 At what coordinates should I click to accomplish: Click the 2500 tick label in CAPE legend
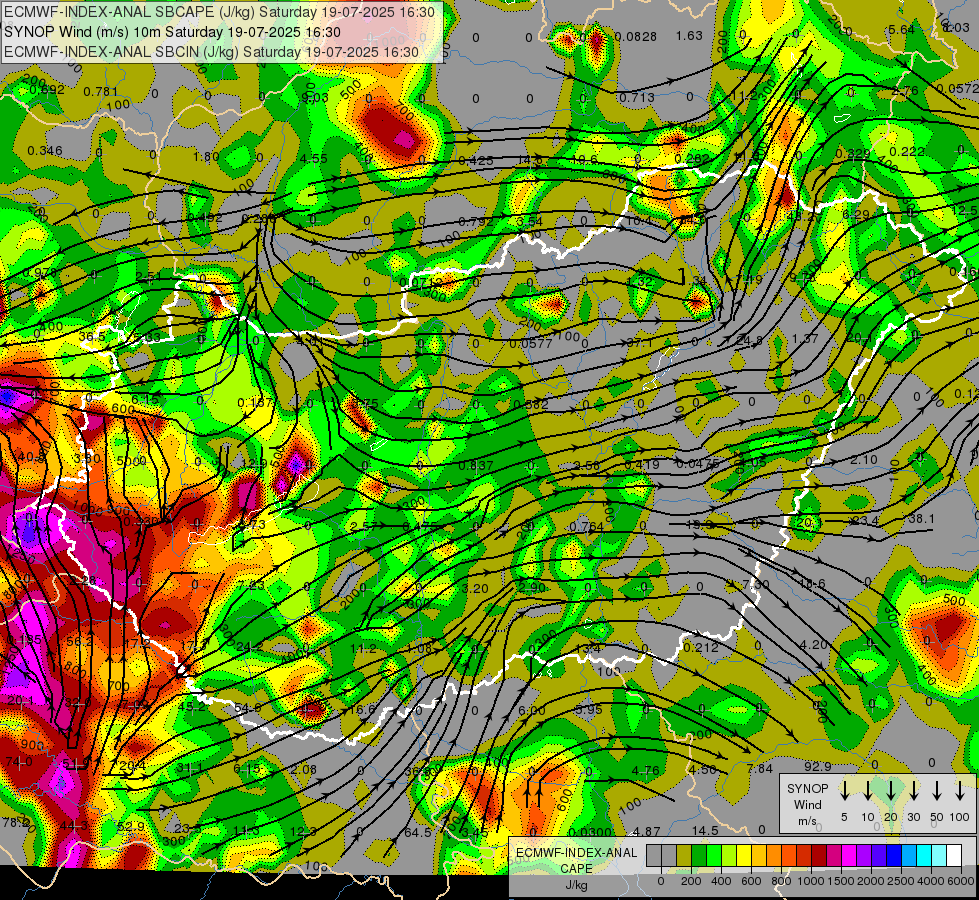901,881
